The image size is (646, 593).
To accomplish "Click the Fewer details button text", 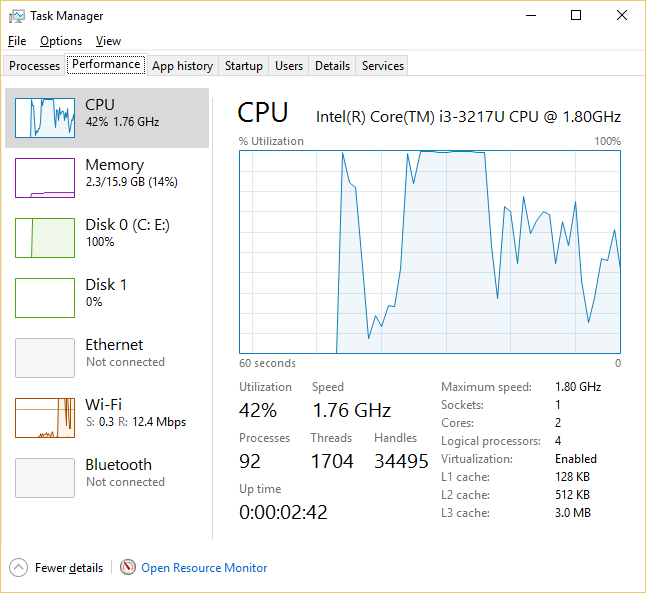I will click(69, 568).
